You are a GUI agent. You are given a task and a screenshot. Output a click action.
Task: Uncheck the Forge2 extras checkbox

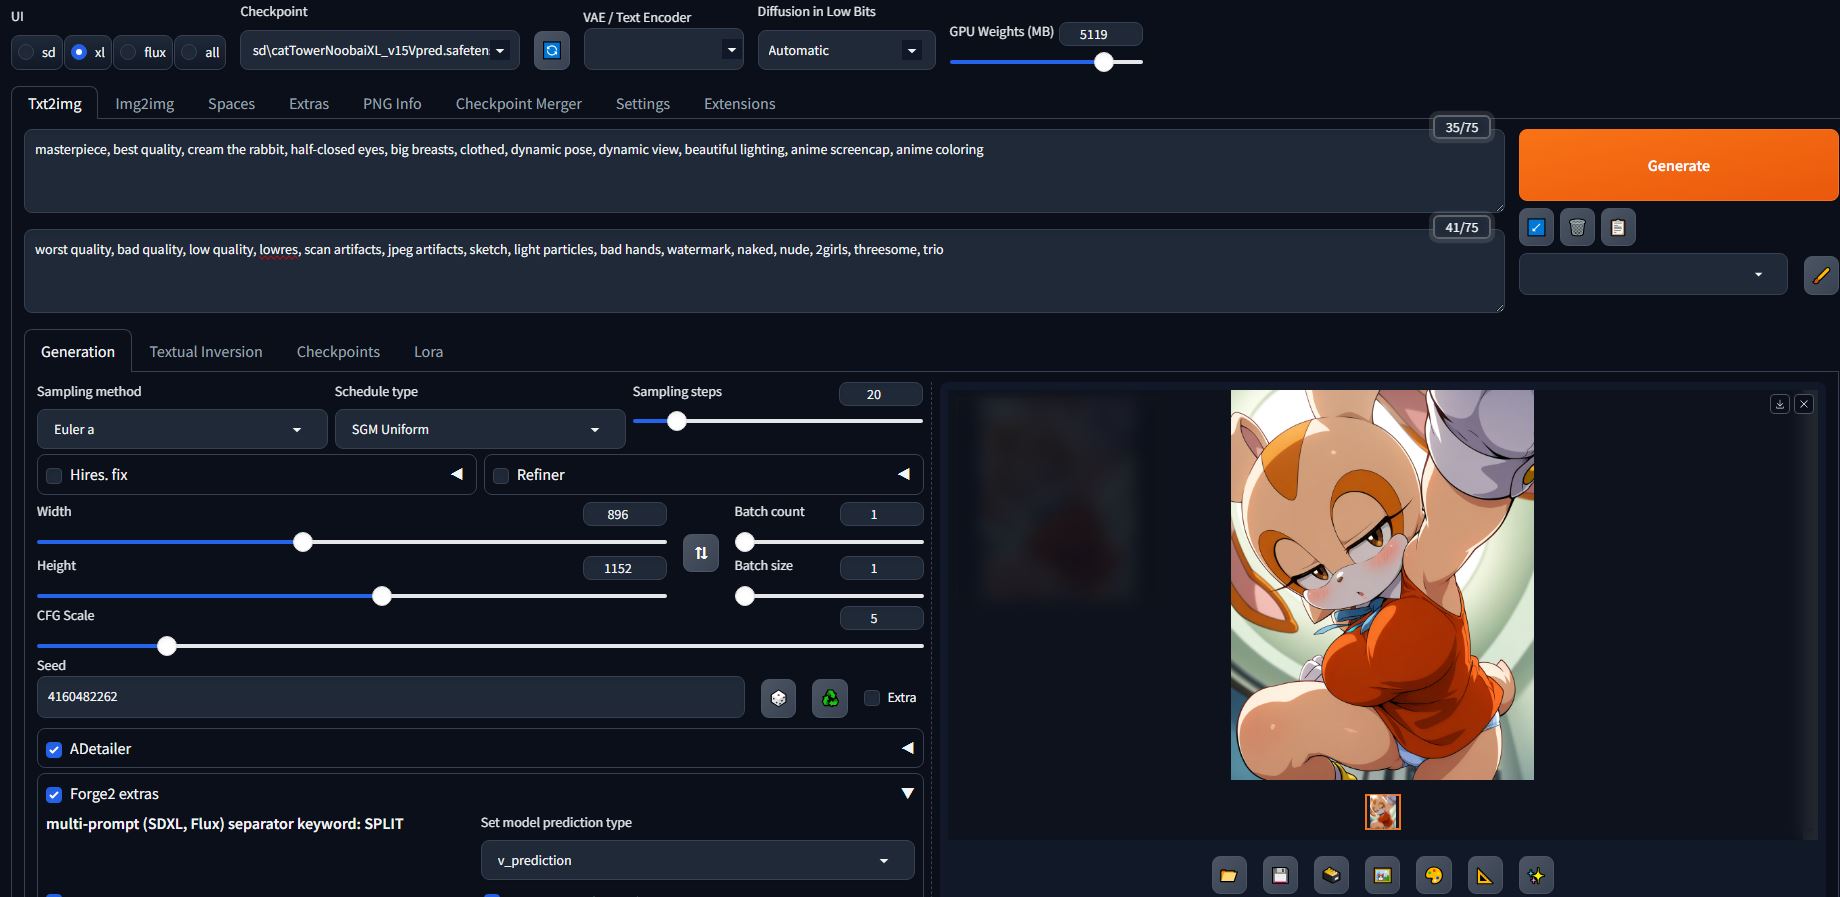pos(54,795)
